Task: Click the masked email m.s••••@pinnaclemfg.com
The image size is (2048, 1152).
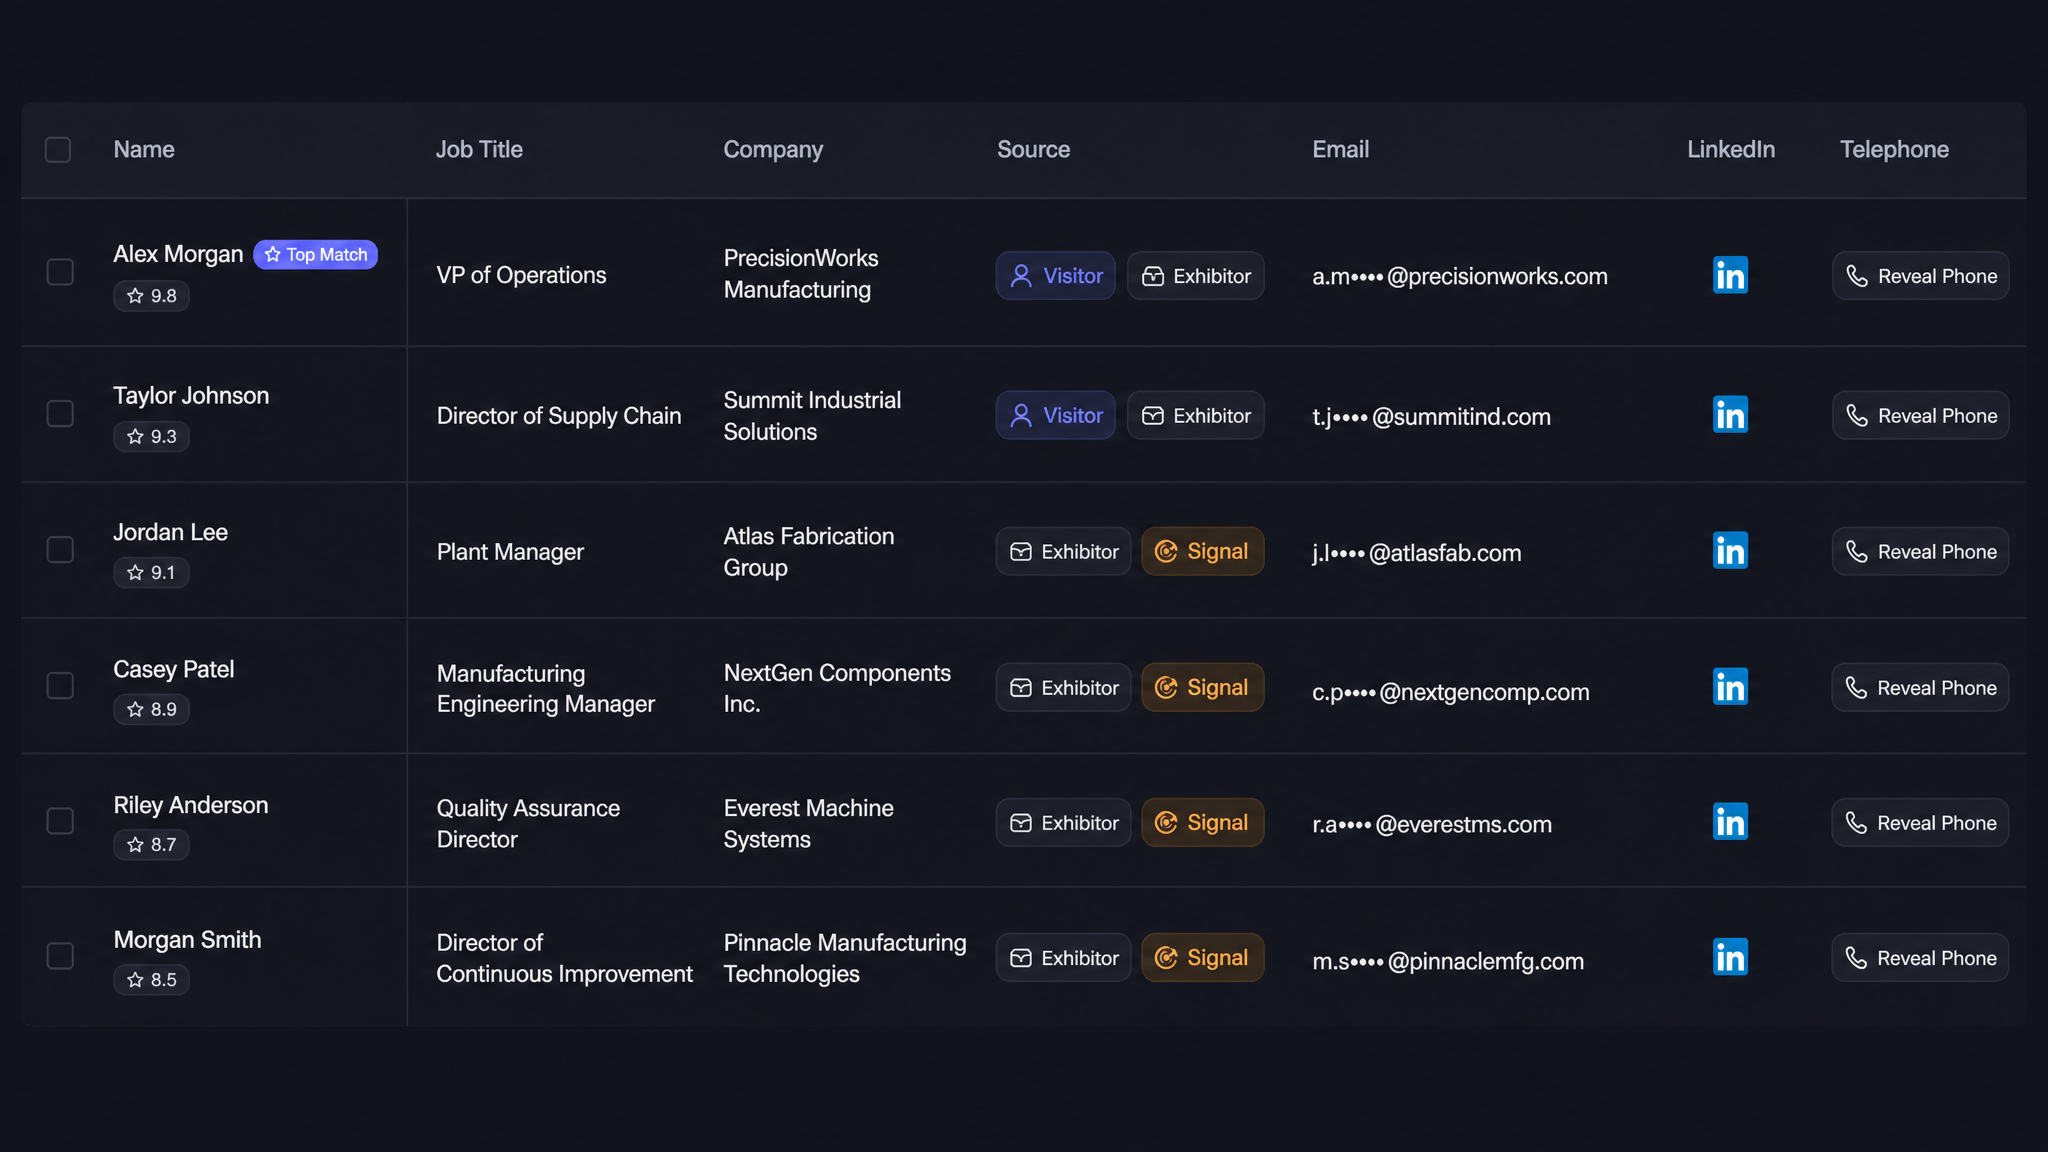Action: pos(1448,961)
